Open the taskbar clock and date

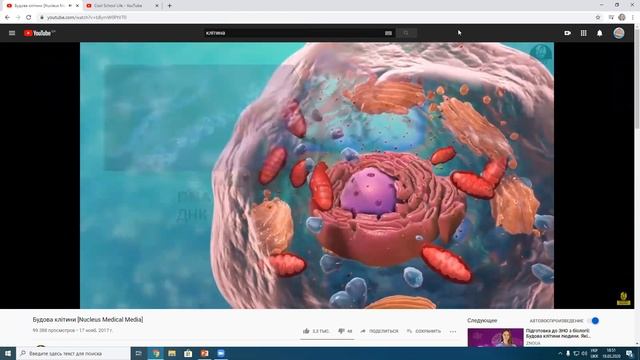[611, 353]
